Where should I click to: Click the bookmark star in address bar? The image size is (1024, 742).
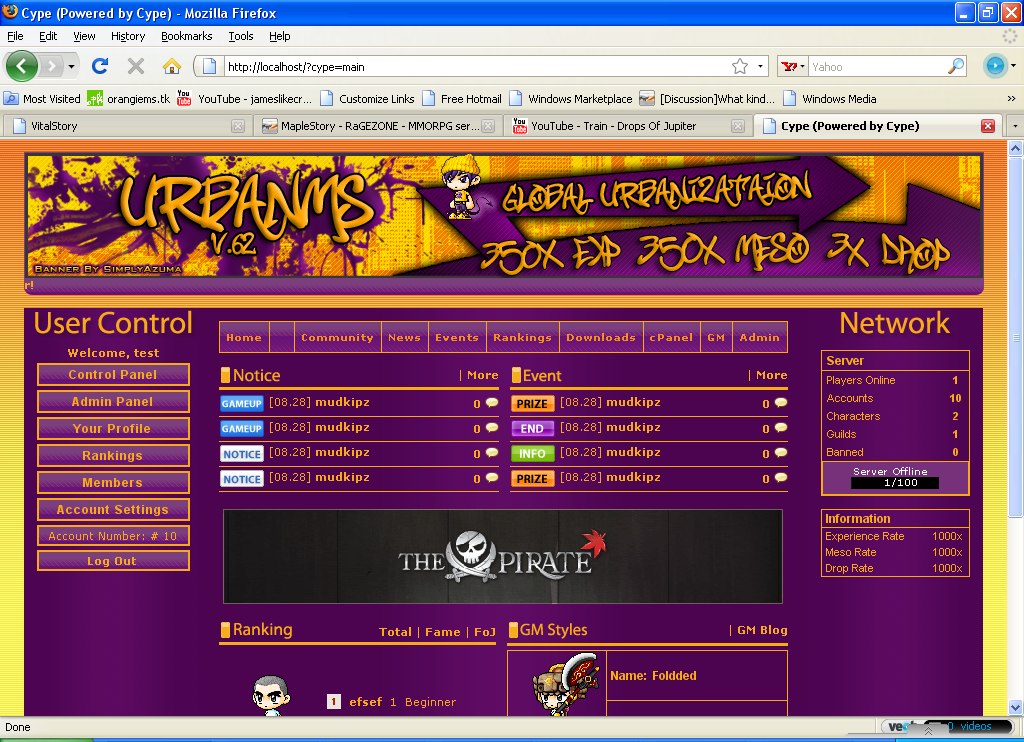click(739, 67)
